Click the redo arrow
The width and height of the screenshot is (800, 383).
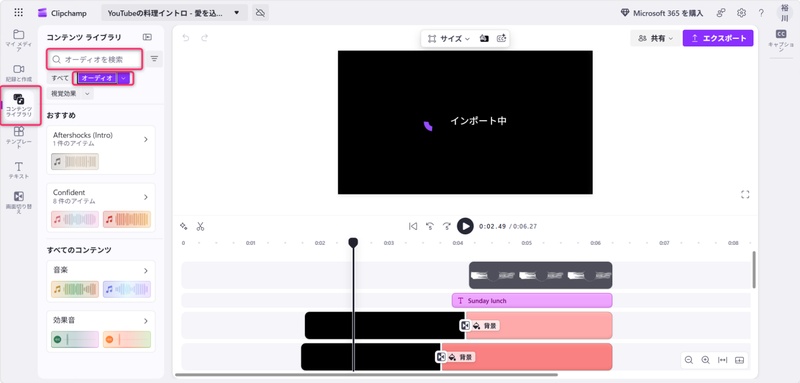tap(205, 38)
